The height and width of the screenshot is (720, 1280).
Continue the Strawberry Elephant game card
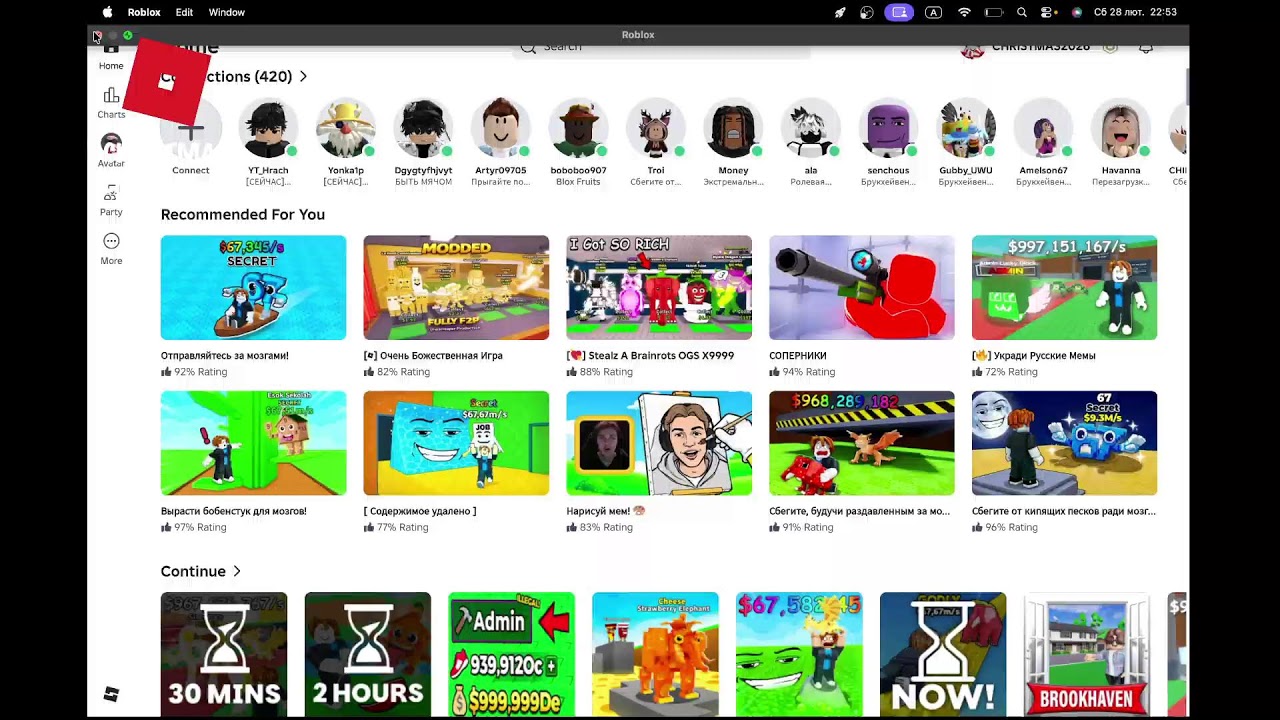(x=655, y=655)
